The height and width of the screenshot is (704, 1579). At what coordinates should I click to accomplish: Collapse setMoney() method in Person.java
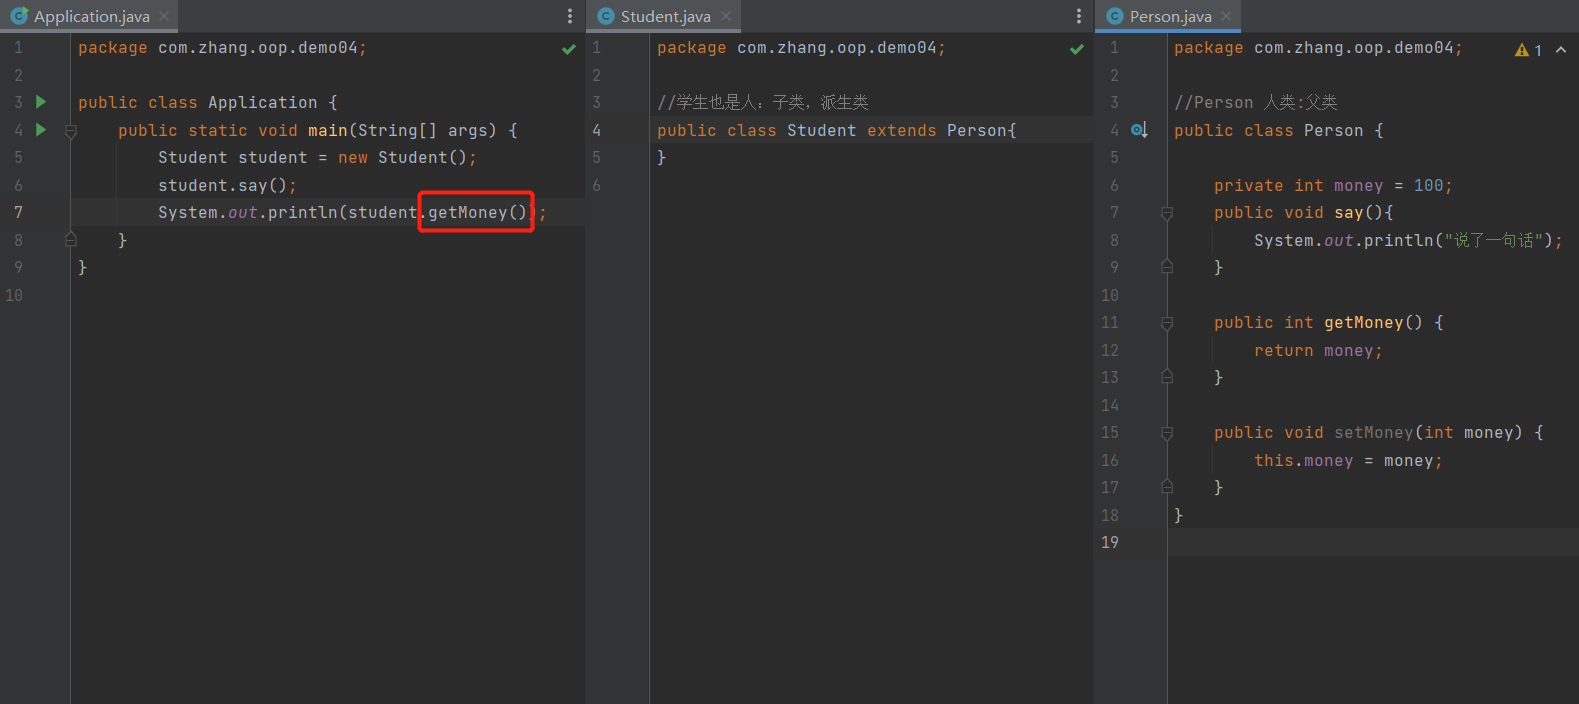click(x=1167, y=433)
